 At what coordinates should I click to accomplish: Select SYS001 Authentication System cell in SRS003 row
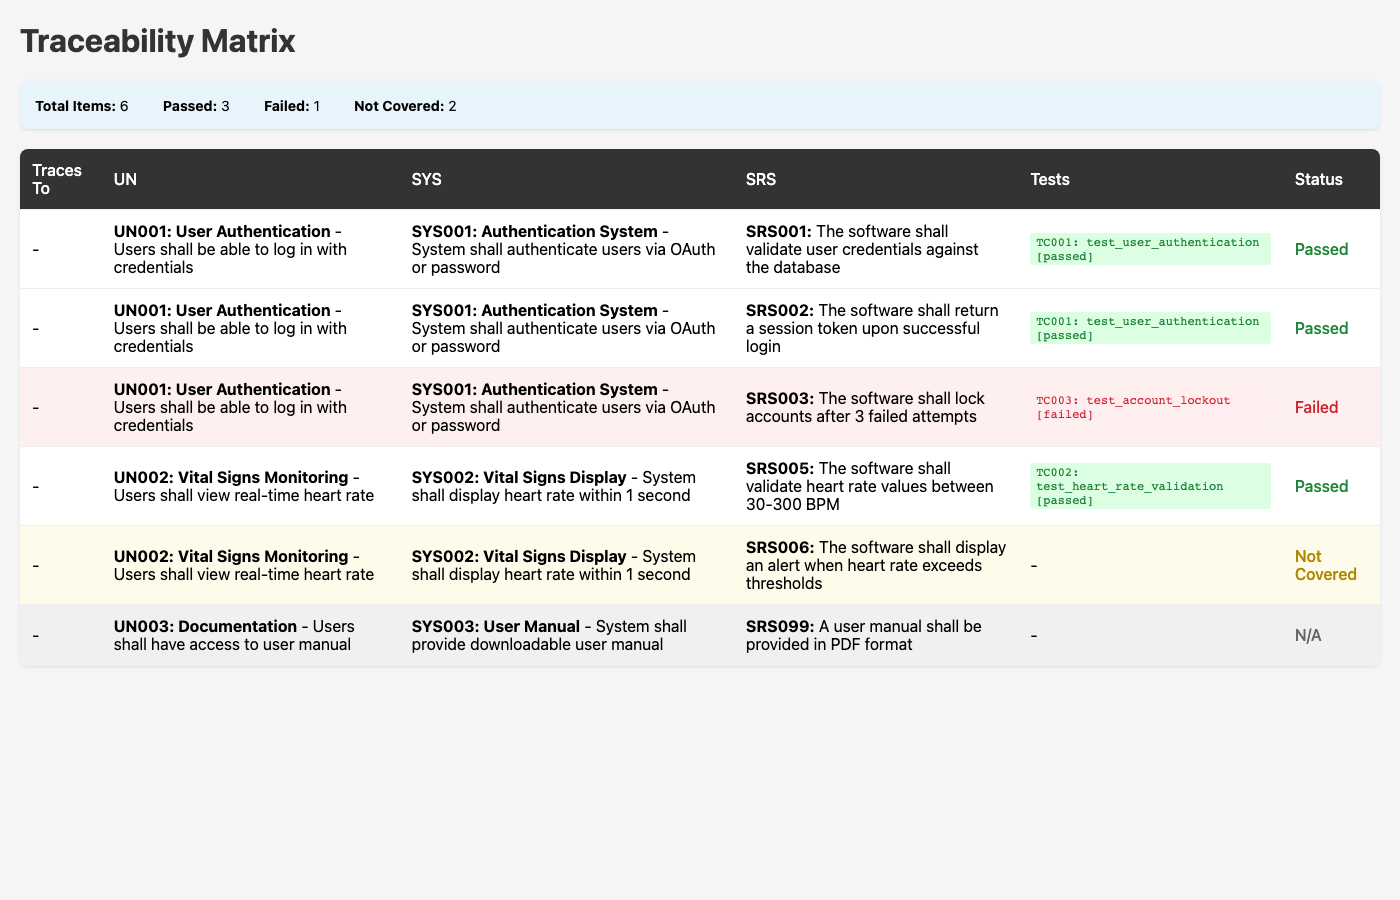click(x=567, y=407)
